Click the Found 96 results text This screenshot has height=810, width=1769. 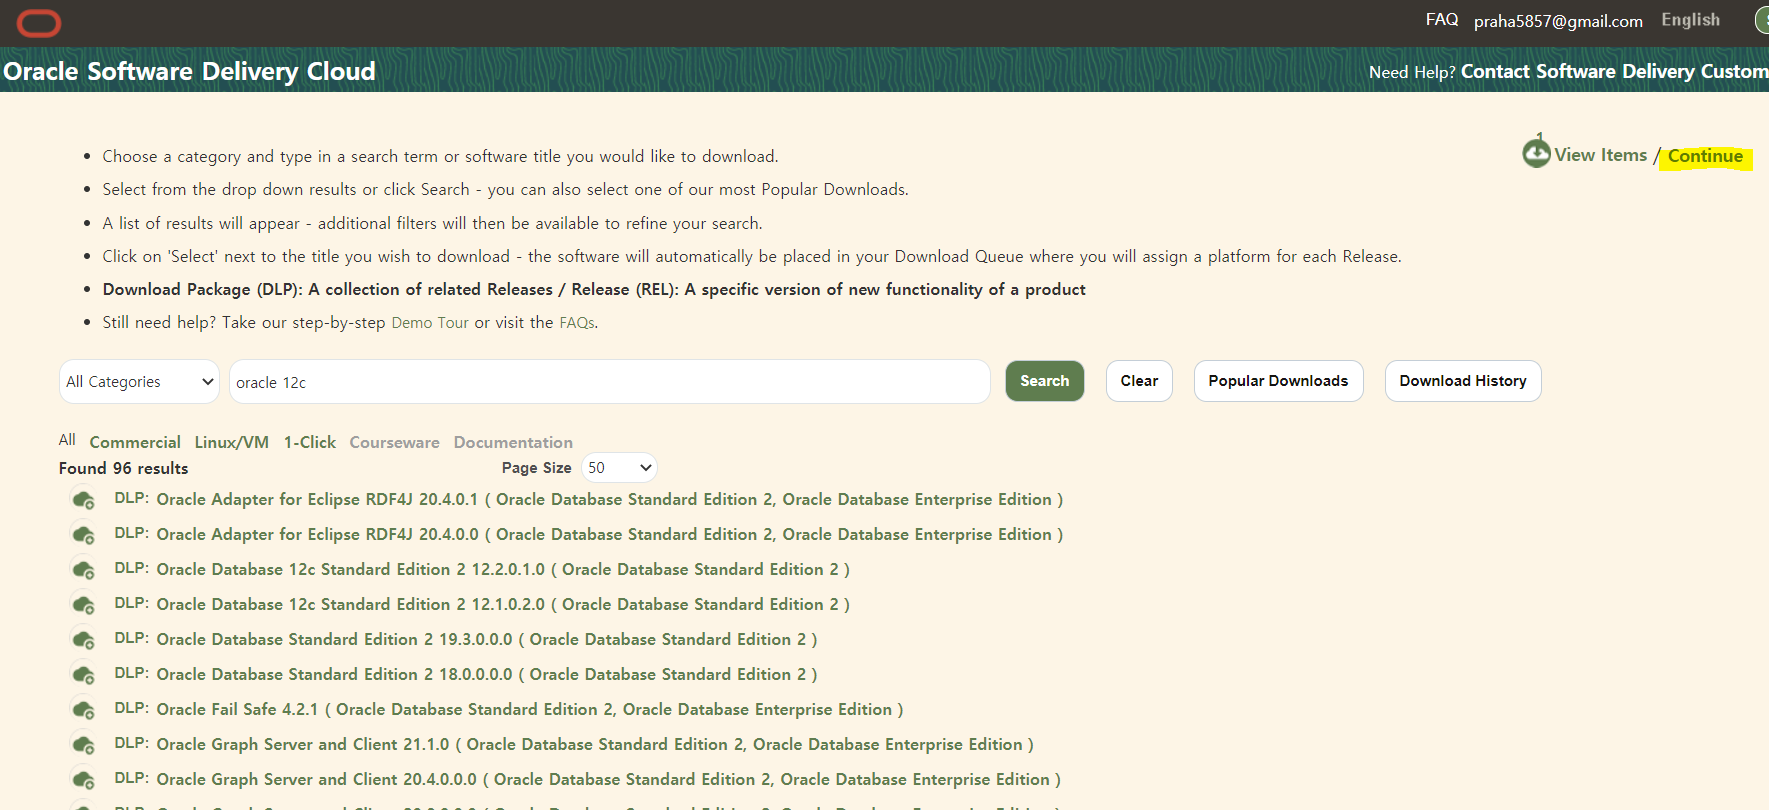pos(123,468)
